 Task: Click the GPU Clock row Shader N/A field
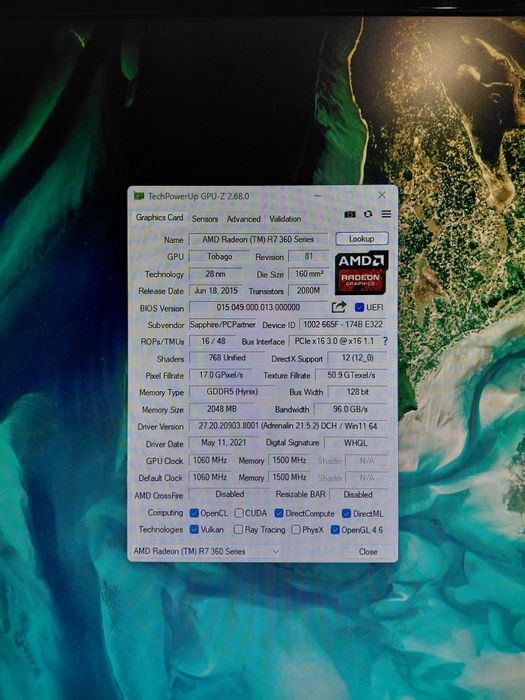click(367, 461)
